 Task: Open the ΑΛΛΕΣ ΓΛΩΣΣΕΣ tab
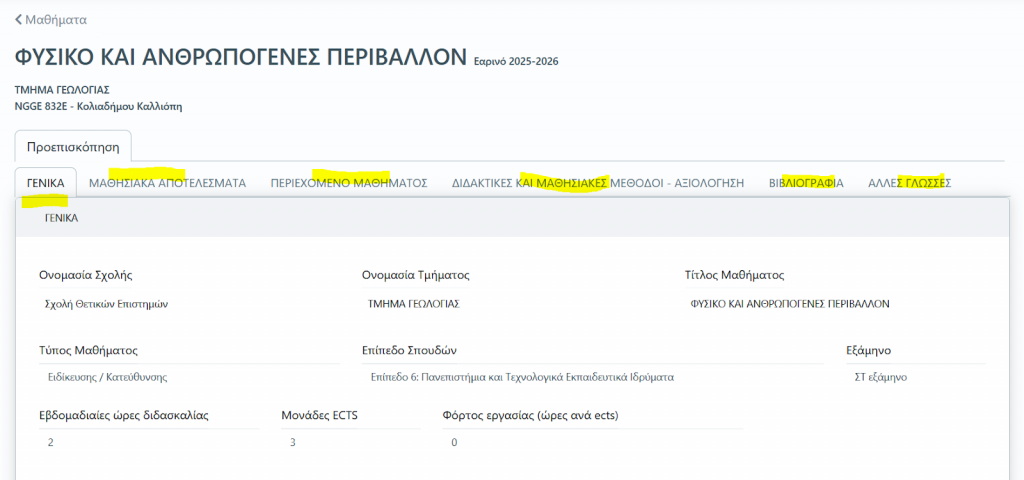pyautogui.click(x=908, y=183)
